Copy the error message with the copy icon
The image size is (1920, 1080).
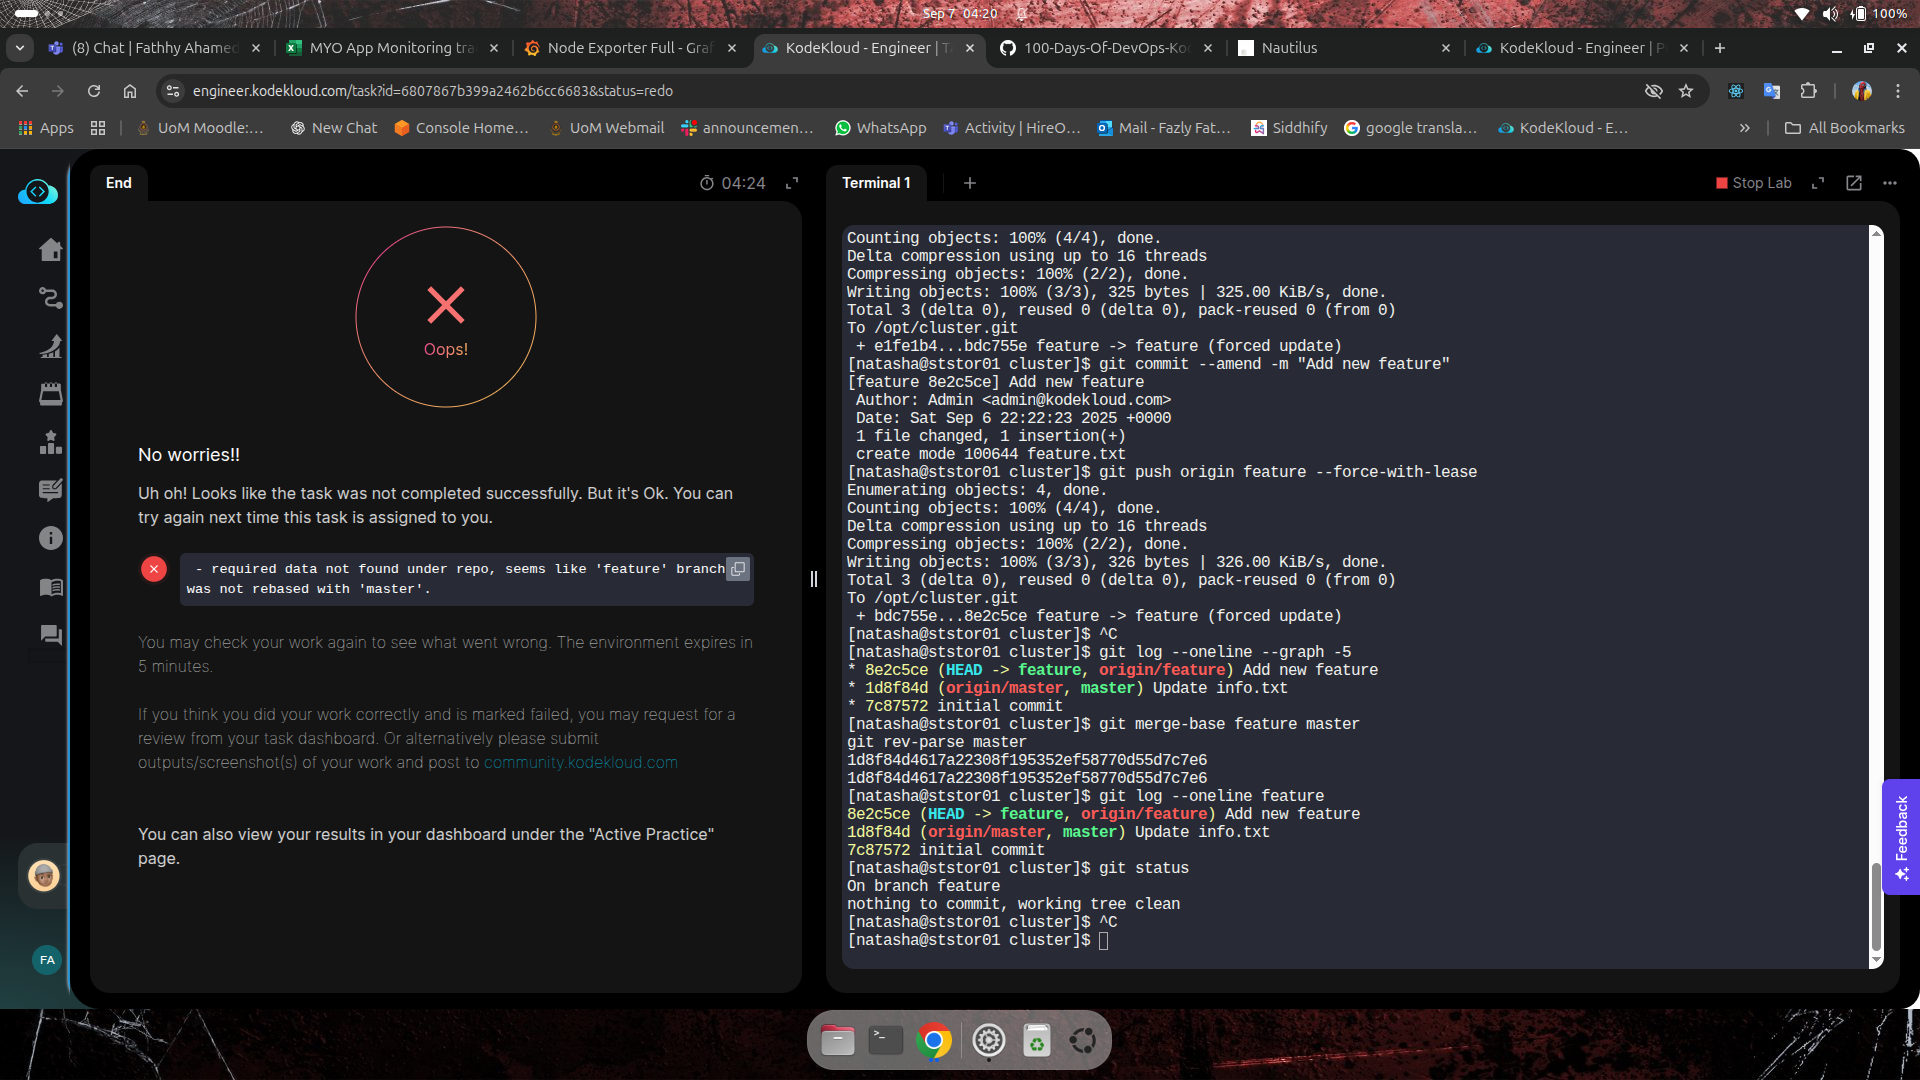click(x=738, y=569)
